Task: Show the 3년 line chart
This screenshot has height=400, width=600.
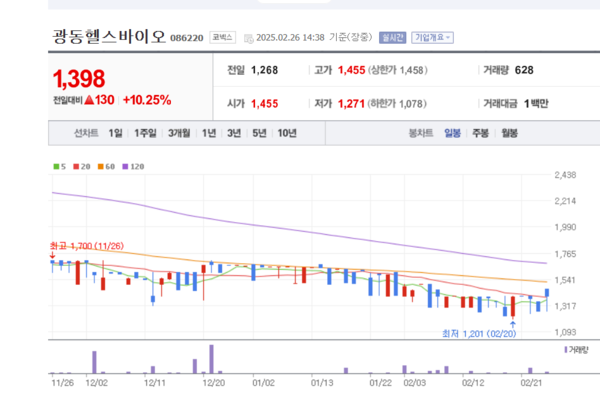Action: click(x=234, y=133)
